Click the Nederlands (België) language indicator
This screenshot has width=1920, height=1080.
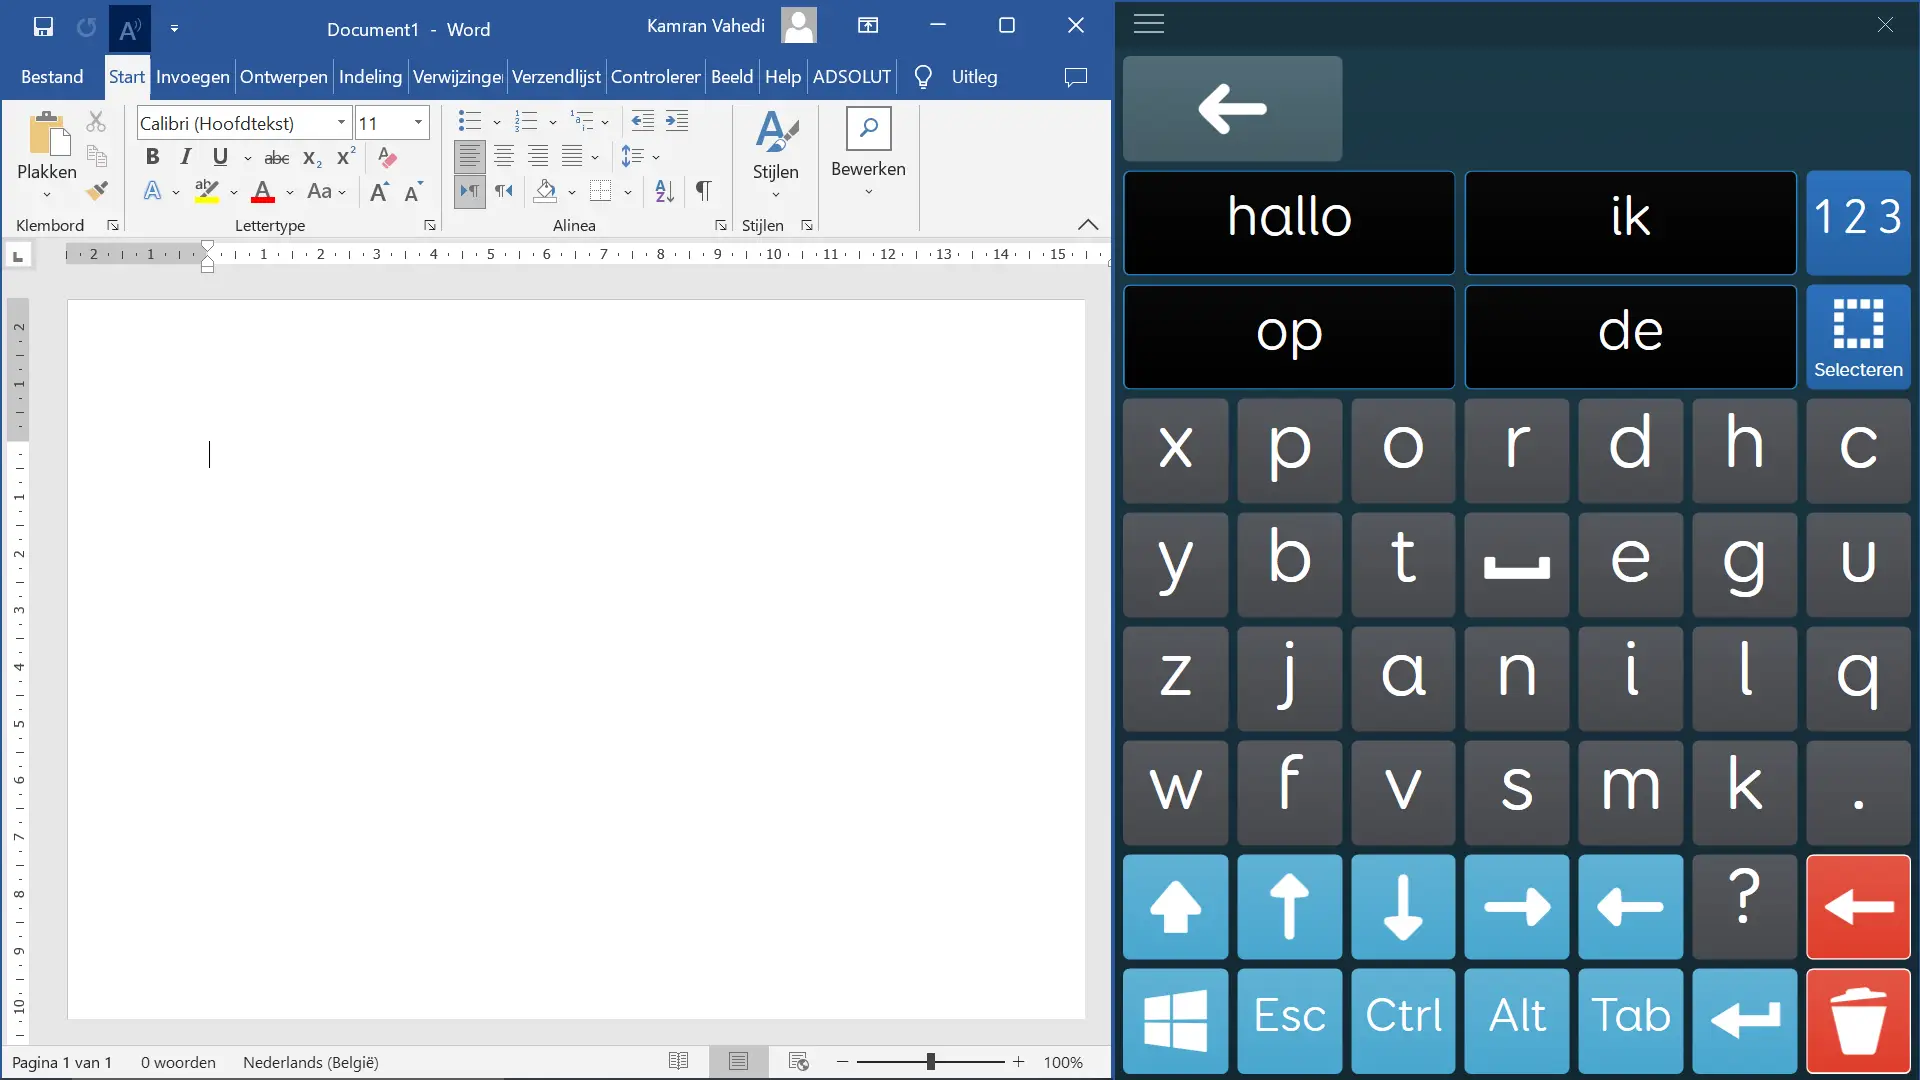(311, 1062)
